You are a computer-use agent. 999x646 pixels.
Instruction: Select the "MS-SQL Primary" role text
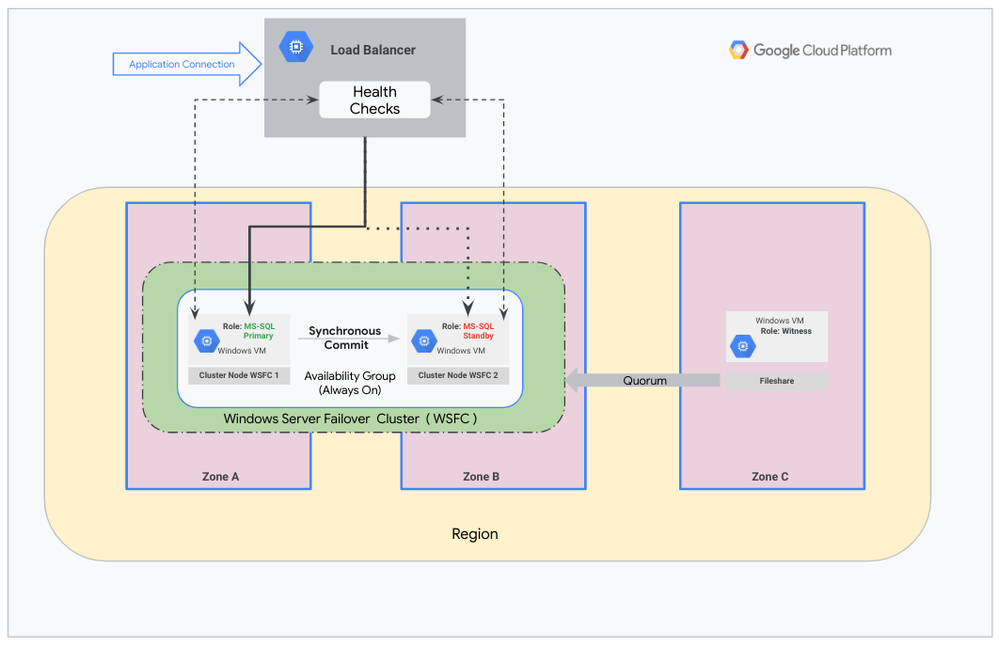click(259, 331)
